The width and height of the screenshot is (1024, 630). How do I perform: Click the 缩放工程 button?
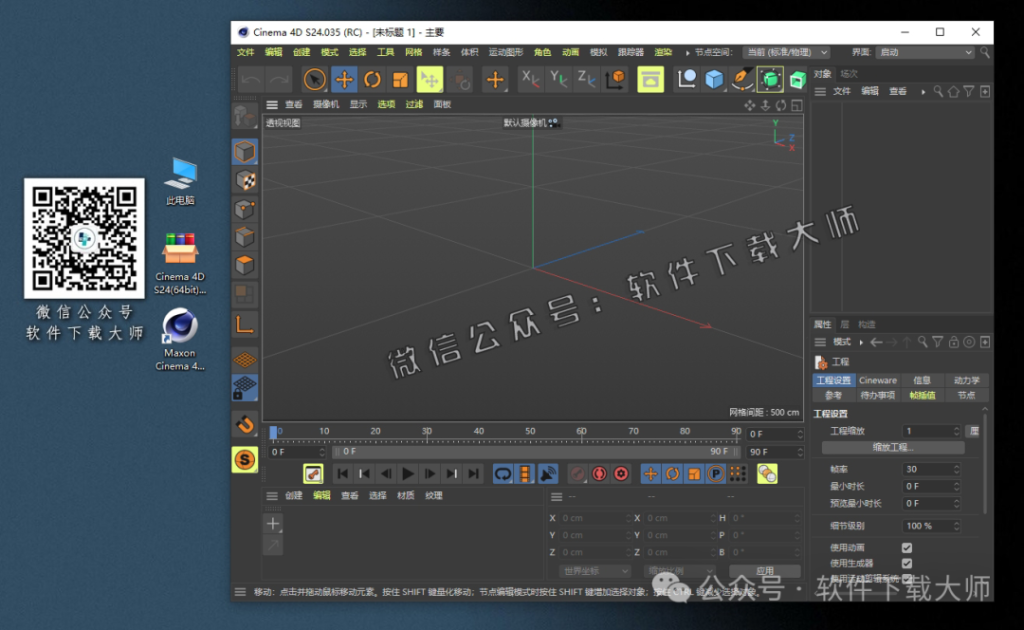[893, 448]
